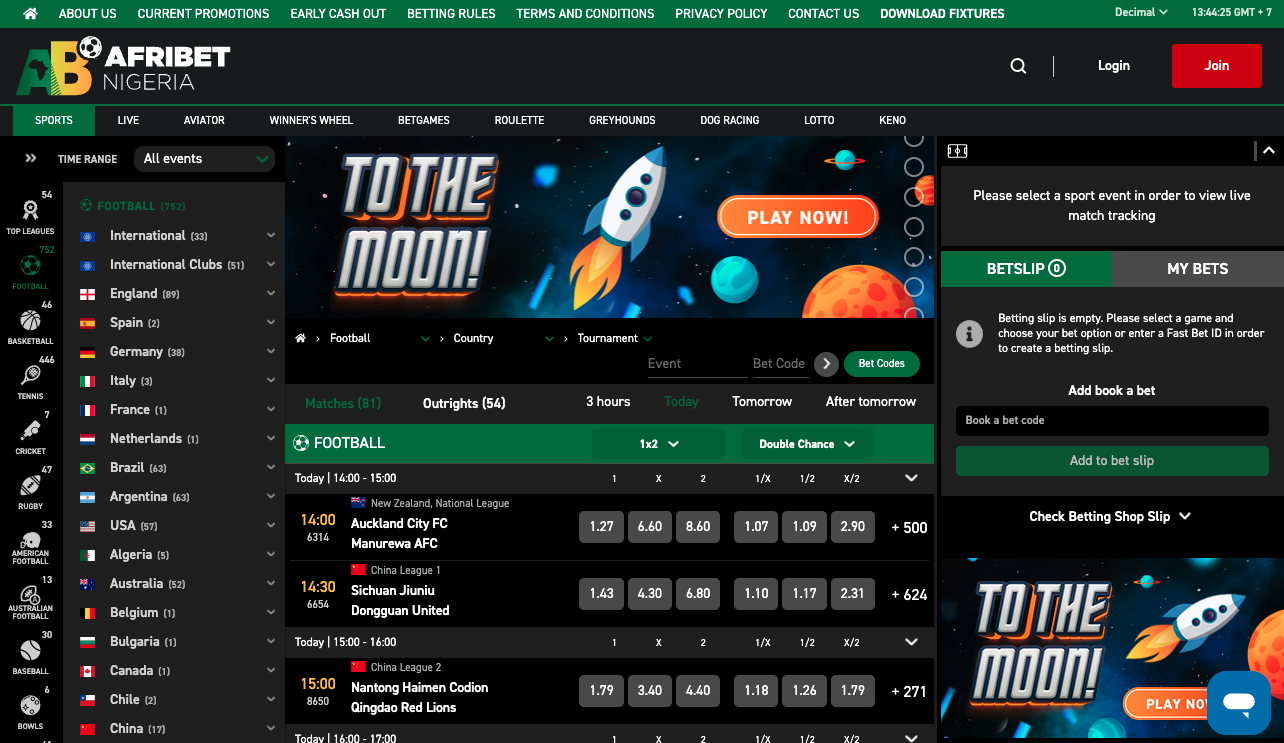Image resolution: width=1284 pixels, height=743 pixels.
Task: Open the Tournament breadcrumb dropdown
Action: [615, 338]
